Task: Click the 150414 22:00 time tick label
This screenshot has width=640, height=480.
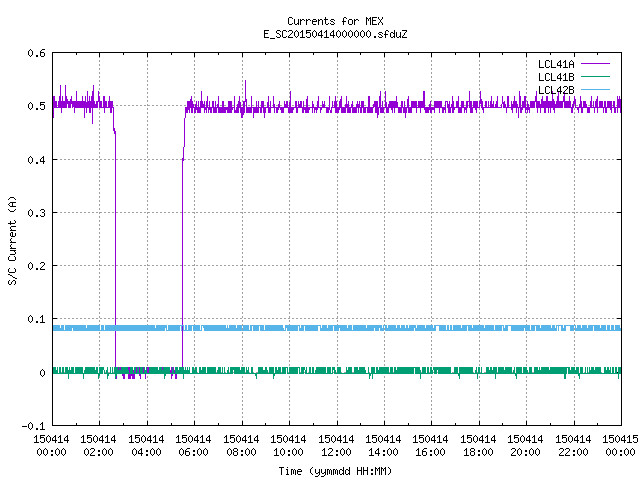Action: click(x=573, y=446)
